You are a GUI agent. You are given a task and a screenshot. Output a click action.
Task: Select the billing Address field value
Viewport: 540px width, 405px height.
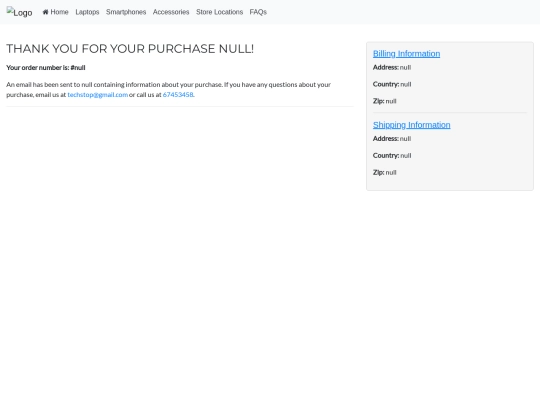coord(405,68)
